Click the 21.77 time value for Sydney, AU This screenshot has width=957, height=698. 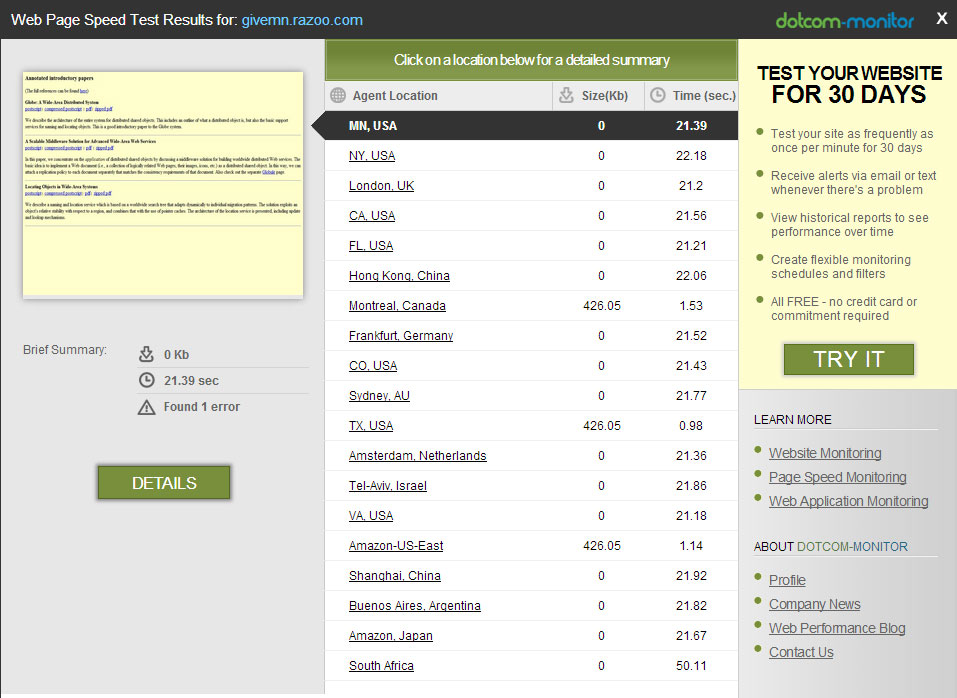point(691,395)
